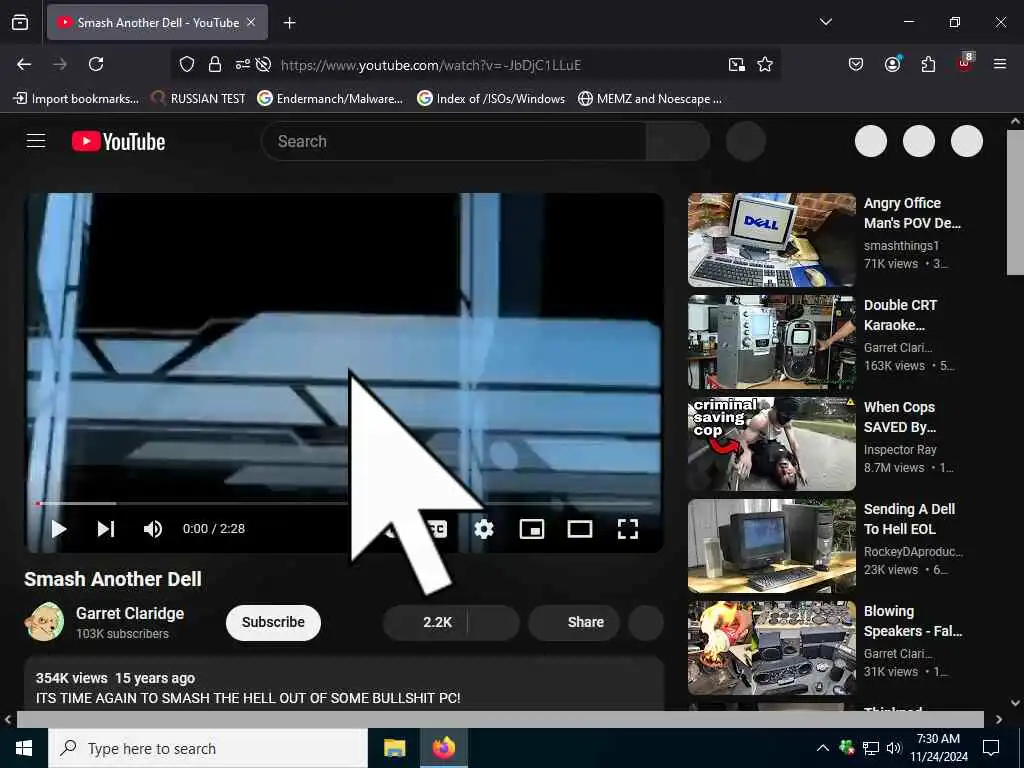Focus the YouTube Search field

[454, 141]
